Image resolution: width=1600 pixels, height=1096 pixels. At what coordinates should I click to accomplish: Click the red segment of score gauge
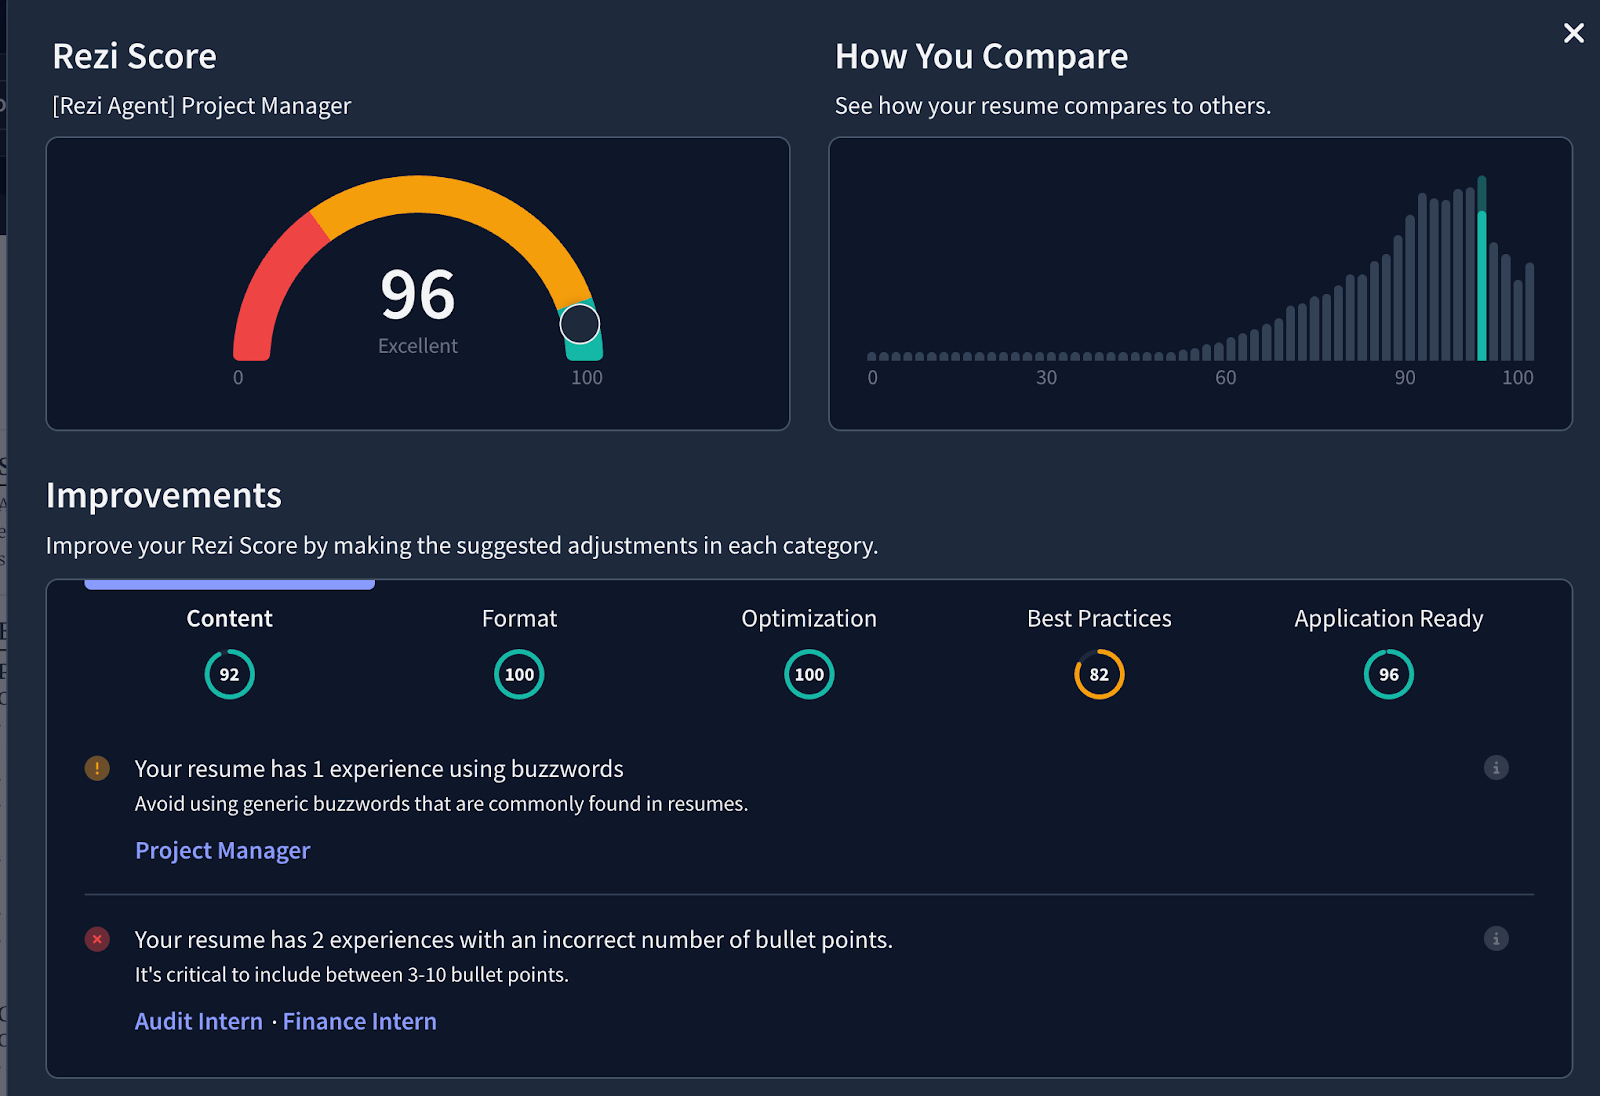(270, 290)
